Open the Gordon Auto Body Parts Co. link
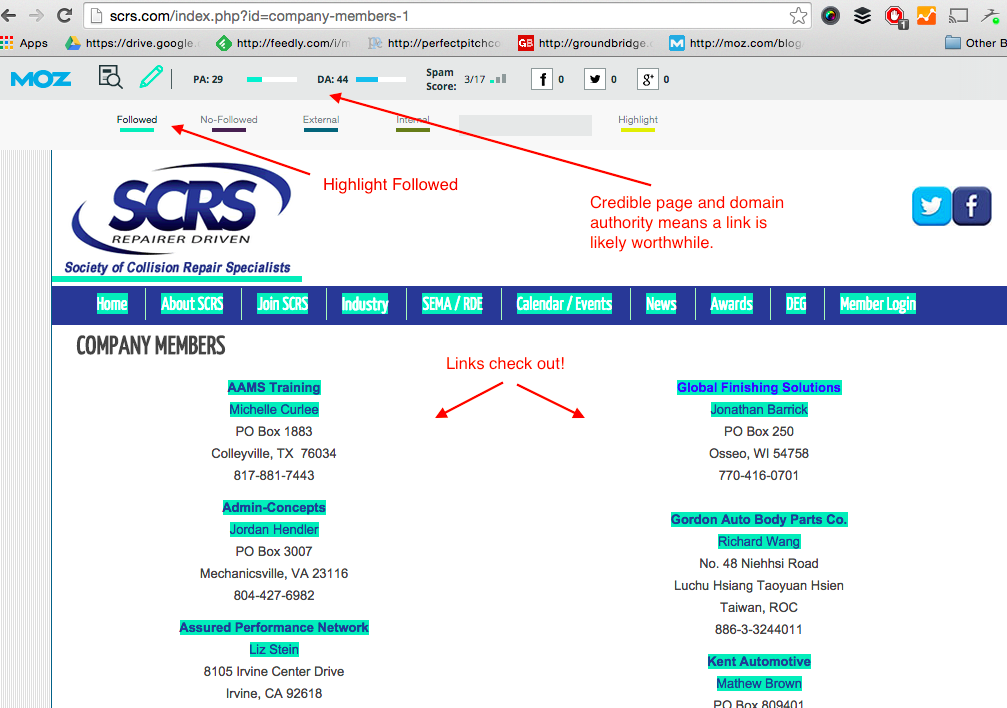 tap(759, 519)
